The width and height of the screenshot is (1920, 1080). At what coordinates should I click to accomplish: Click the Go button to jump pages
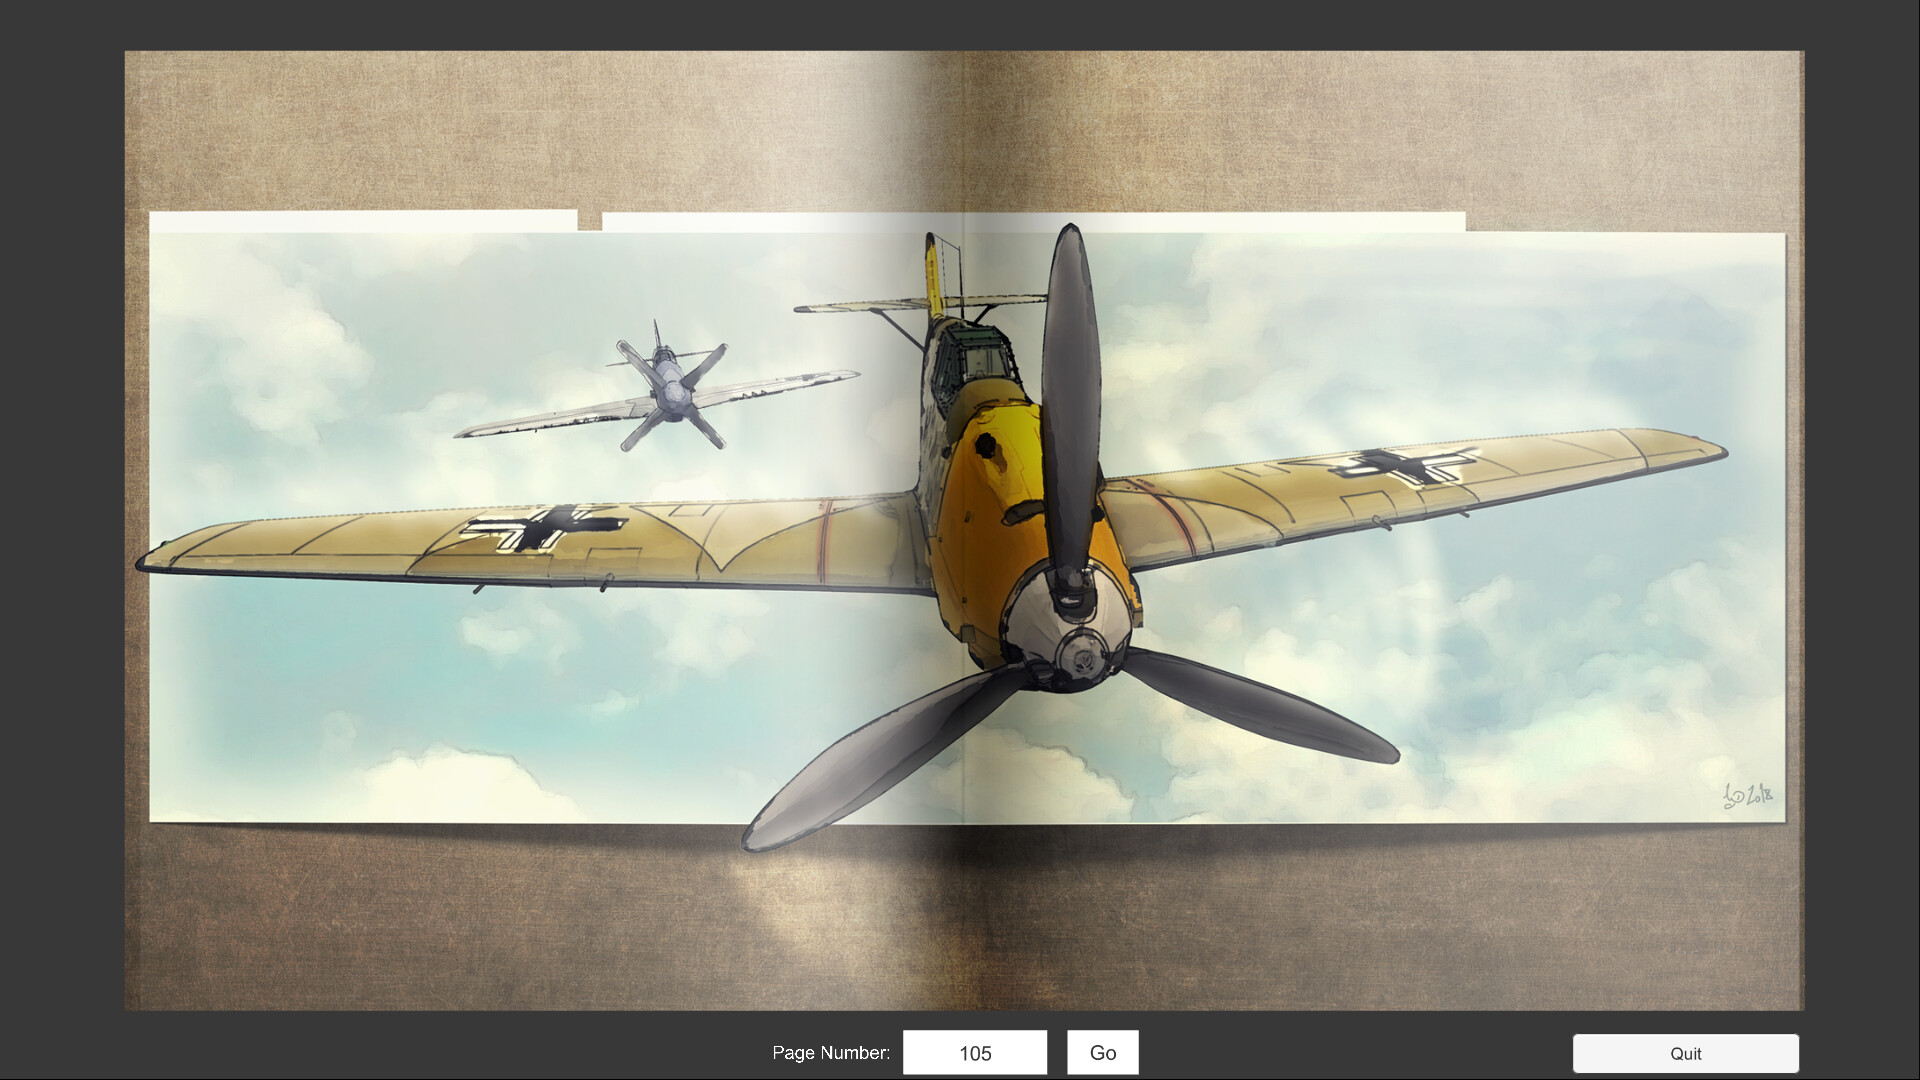pos(1101,1052)
